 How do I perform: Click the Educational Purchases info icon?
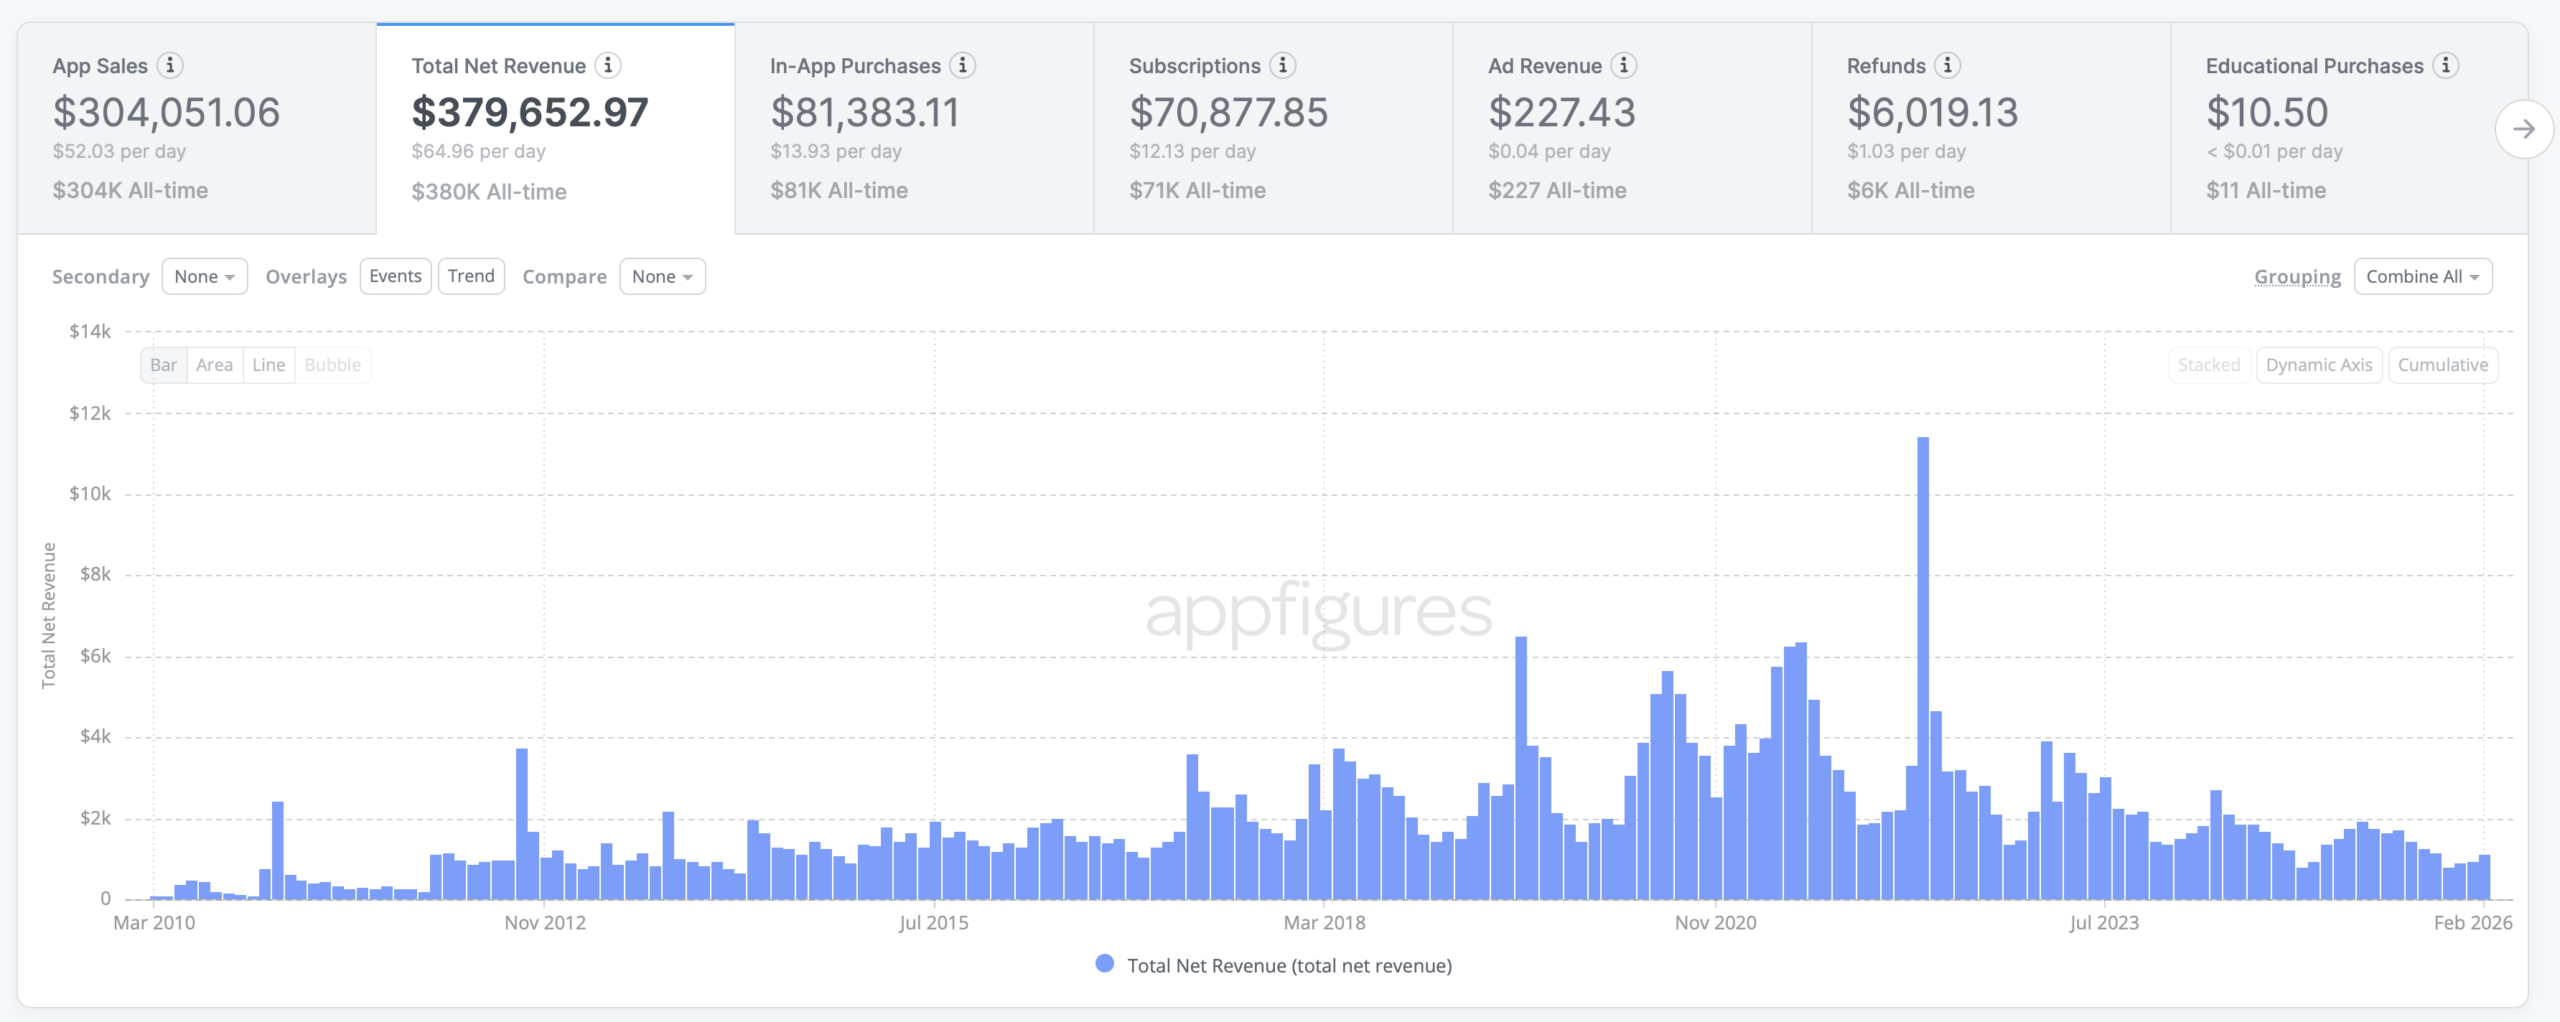[x=2446, y=66]
